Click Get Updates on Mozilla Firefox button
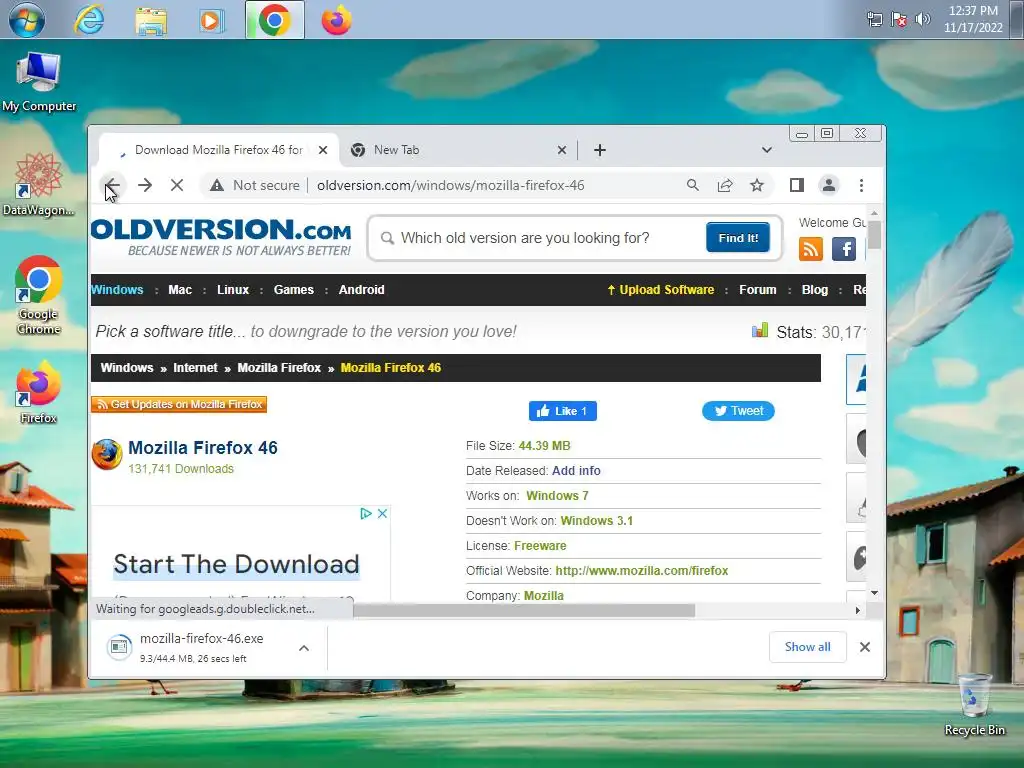Image resolution: width=1024 pixels, height=768 pixels. pyautogui.click(x=179, y=404)
